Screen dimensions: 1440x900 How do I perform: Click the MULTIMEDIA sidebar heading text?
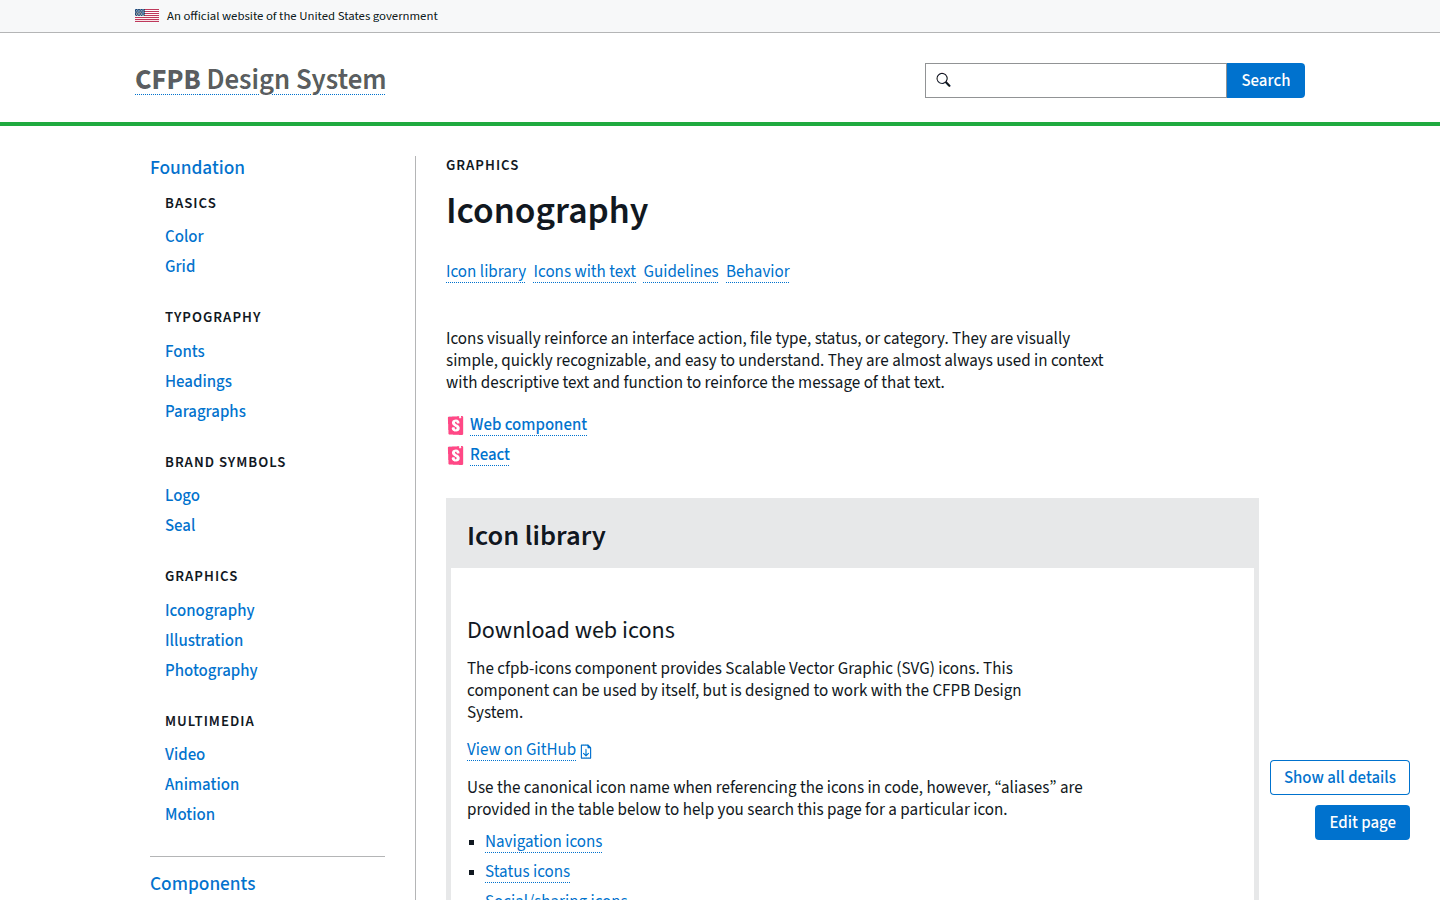click(210, 721)
